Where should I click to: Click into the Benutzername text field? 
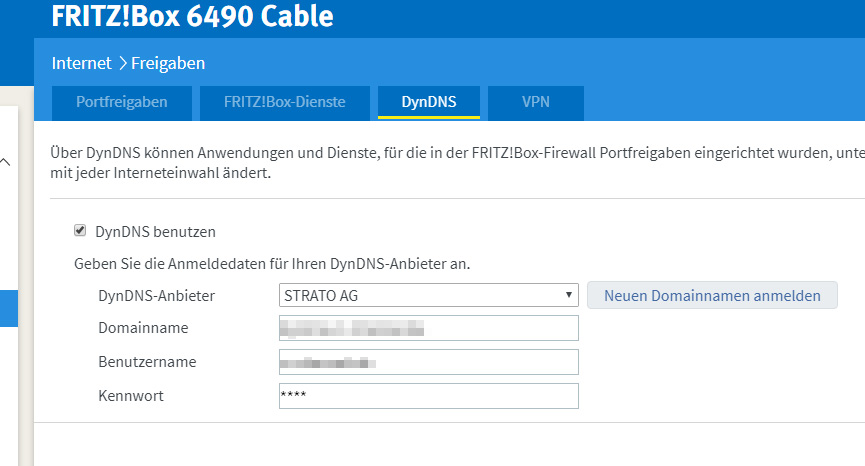(428, 362)
